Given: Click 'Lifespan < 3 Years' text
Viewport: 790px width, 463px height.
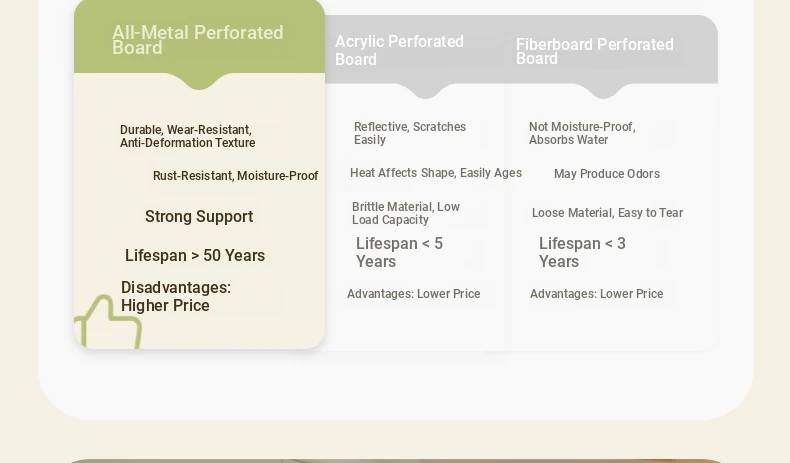Looking at the screenshot, I should pyautogui.click(x=582, y=252).
